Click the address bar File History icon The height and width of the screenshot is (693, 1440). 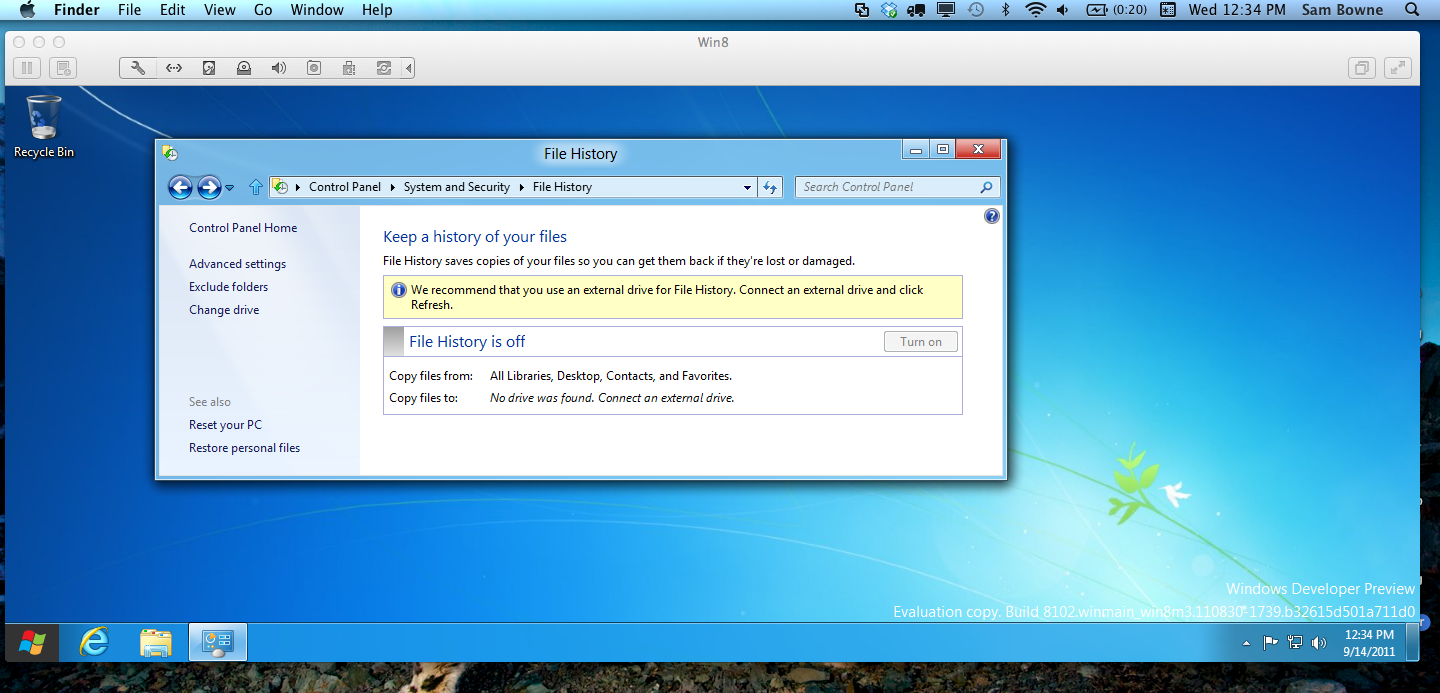[x=281, y=187]
